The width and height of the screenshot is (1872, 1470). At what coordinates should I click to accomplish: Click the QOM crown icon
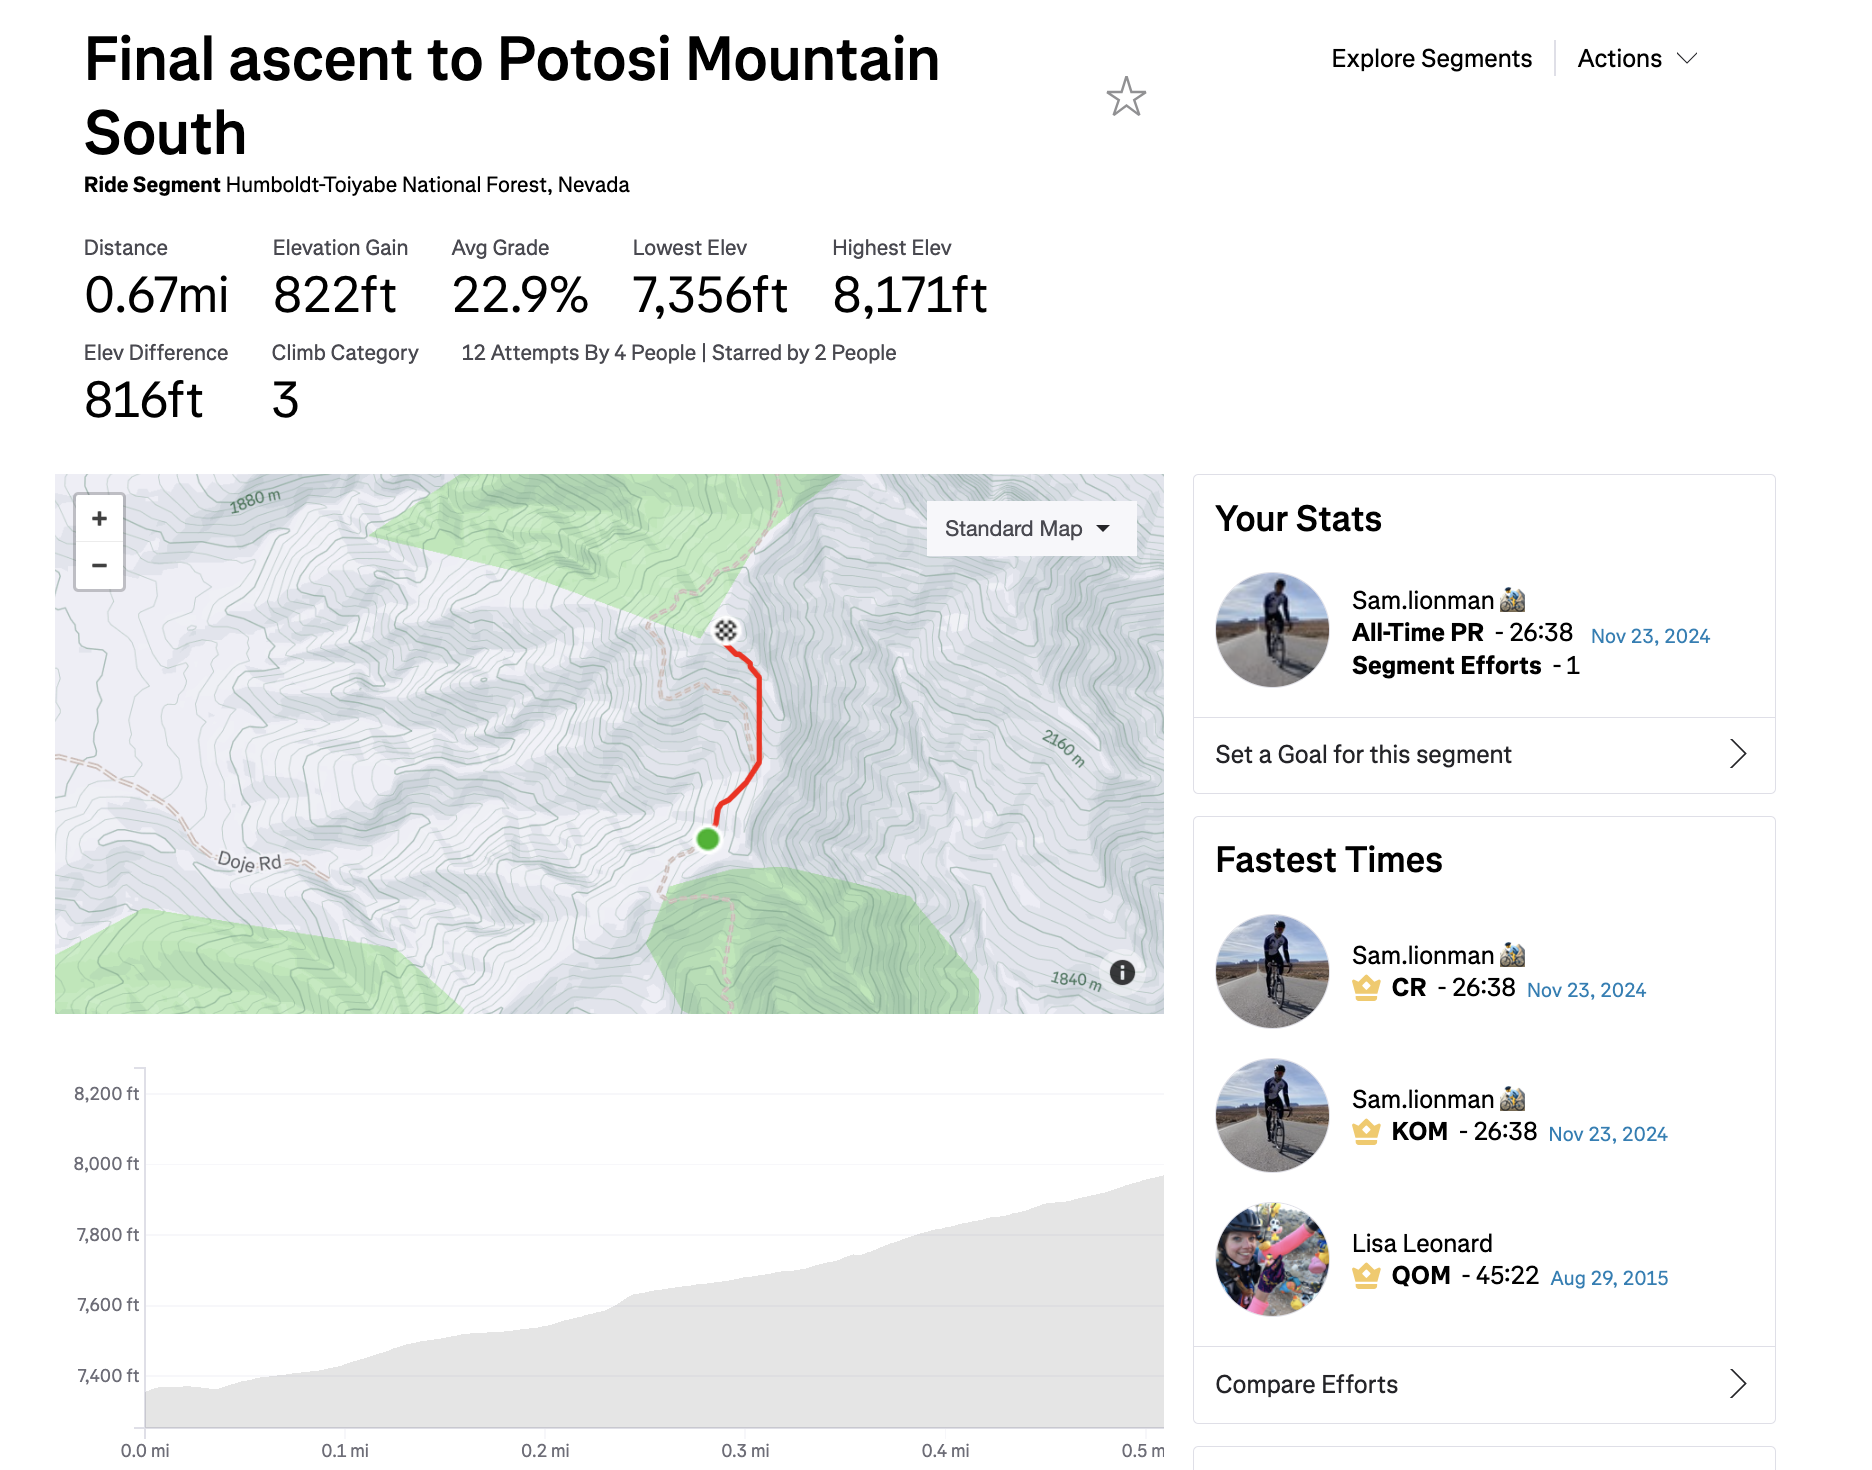point(1366,1276)
